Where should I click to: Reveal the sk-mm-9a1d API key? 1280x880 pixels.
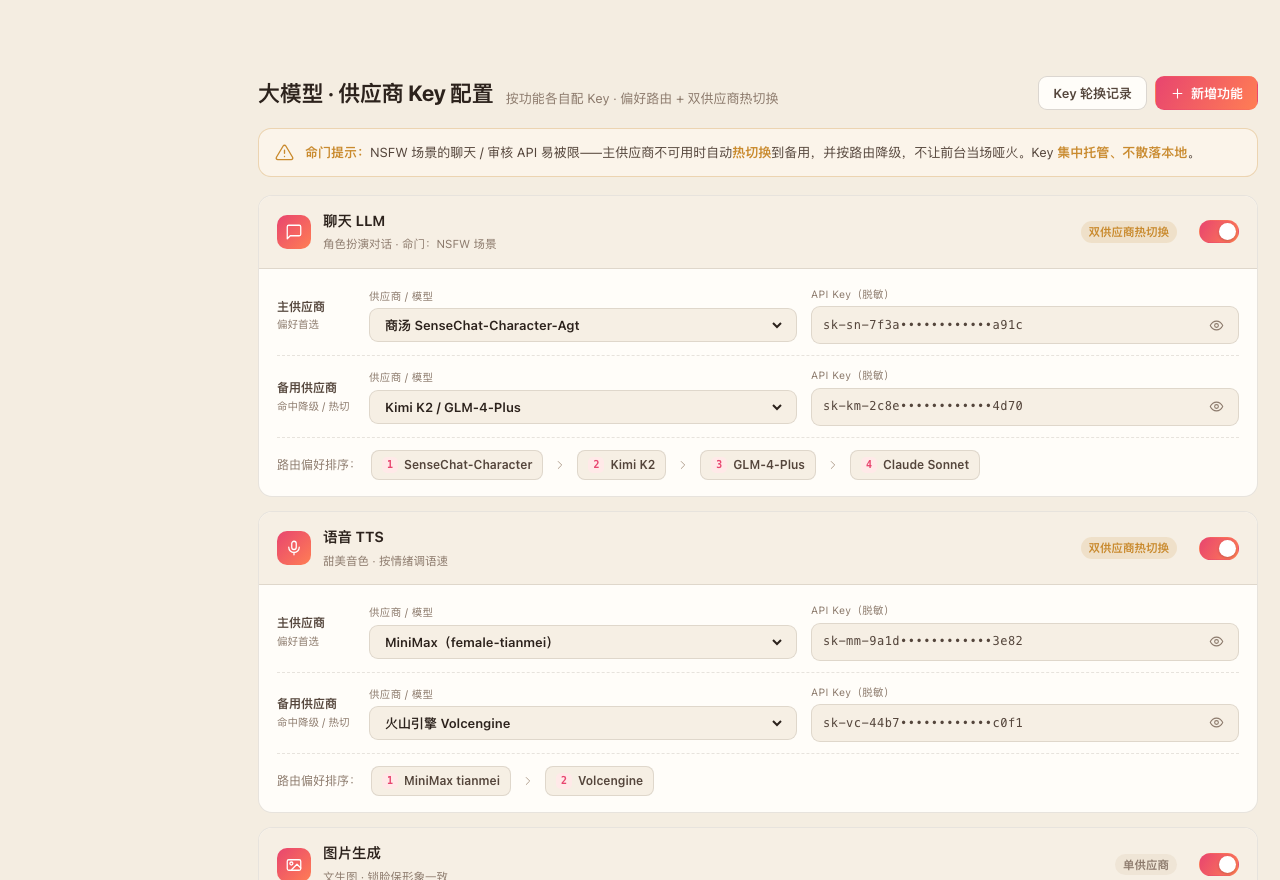[1216, 641]
